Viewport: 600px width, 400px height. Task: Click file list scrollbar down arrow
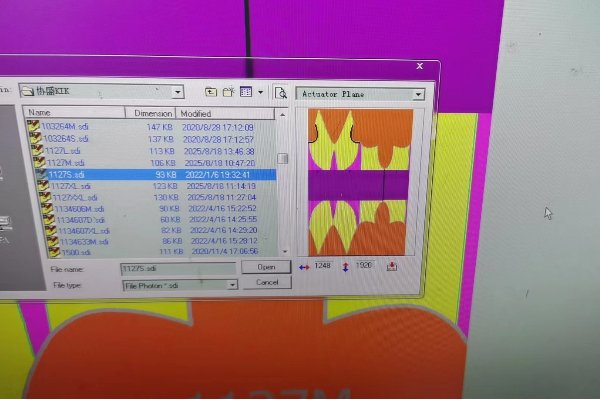[x=285, y=251]
